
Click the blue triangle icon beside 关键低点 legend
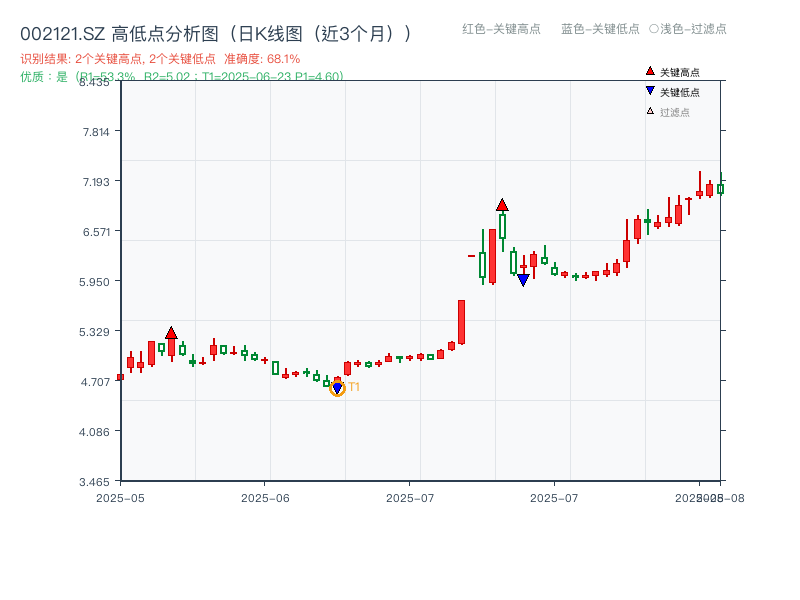click(650, 91)
